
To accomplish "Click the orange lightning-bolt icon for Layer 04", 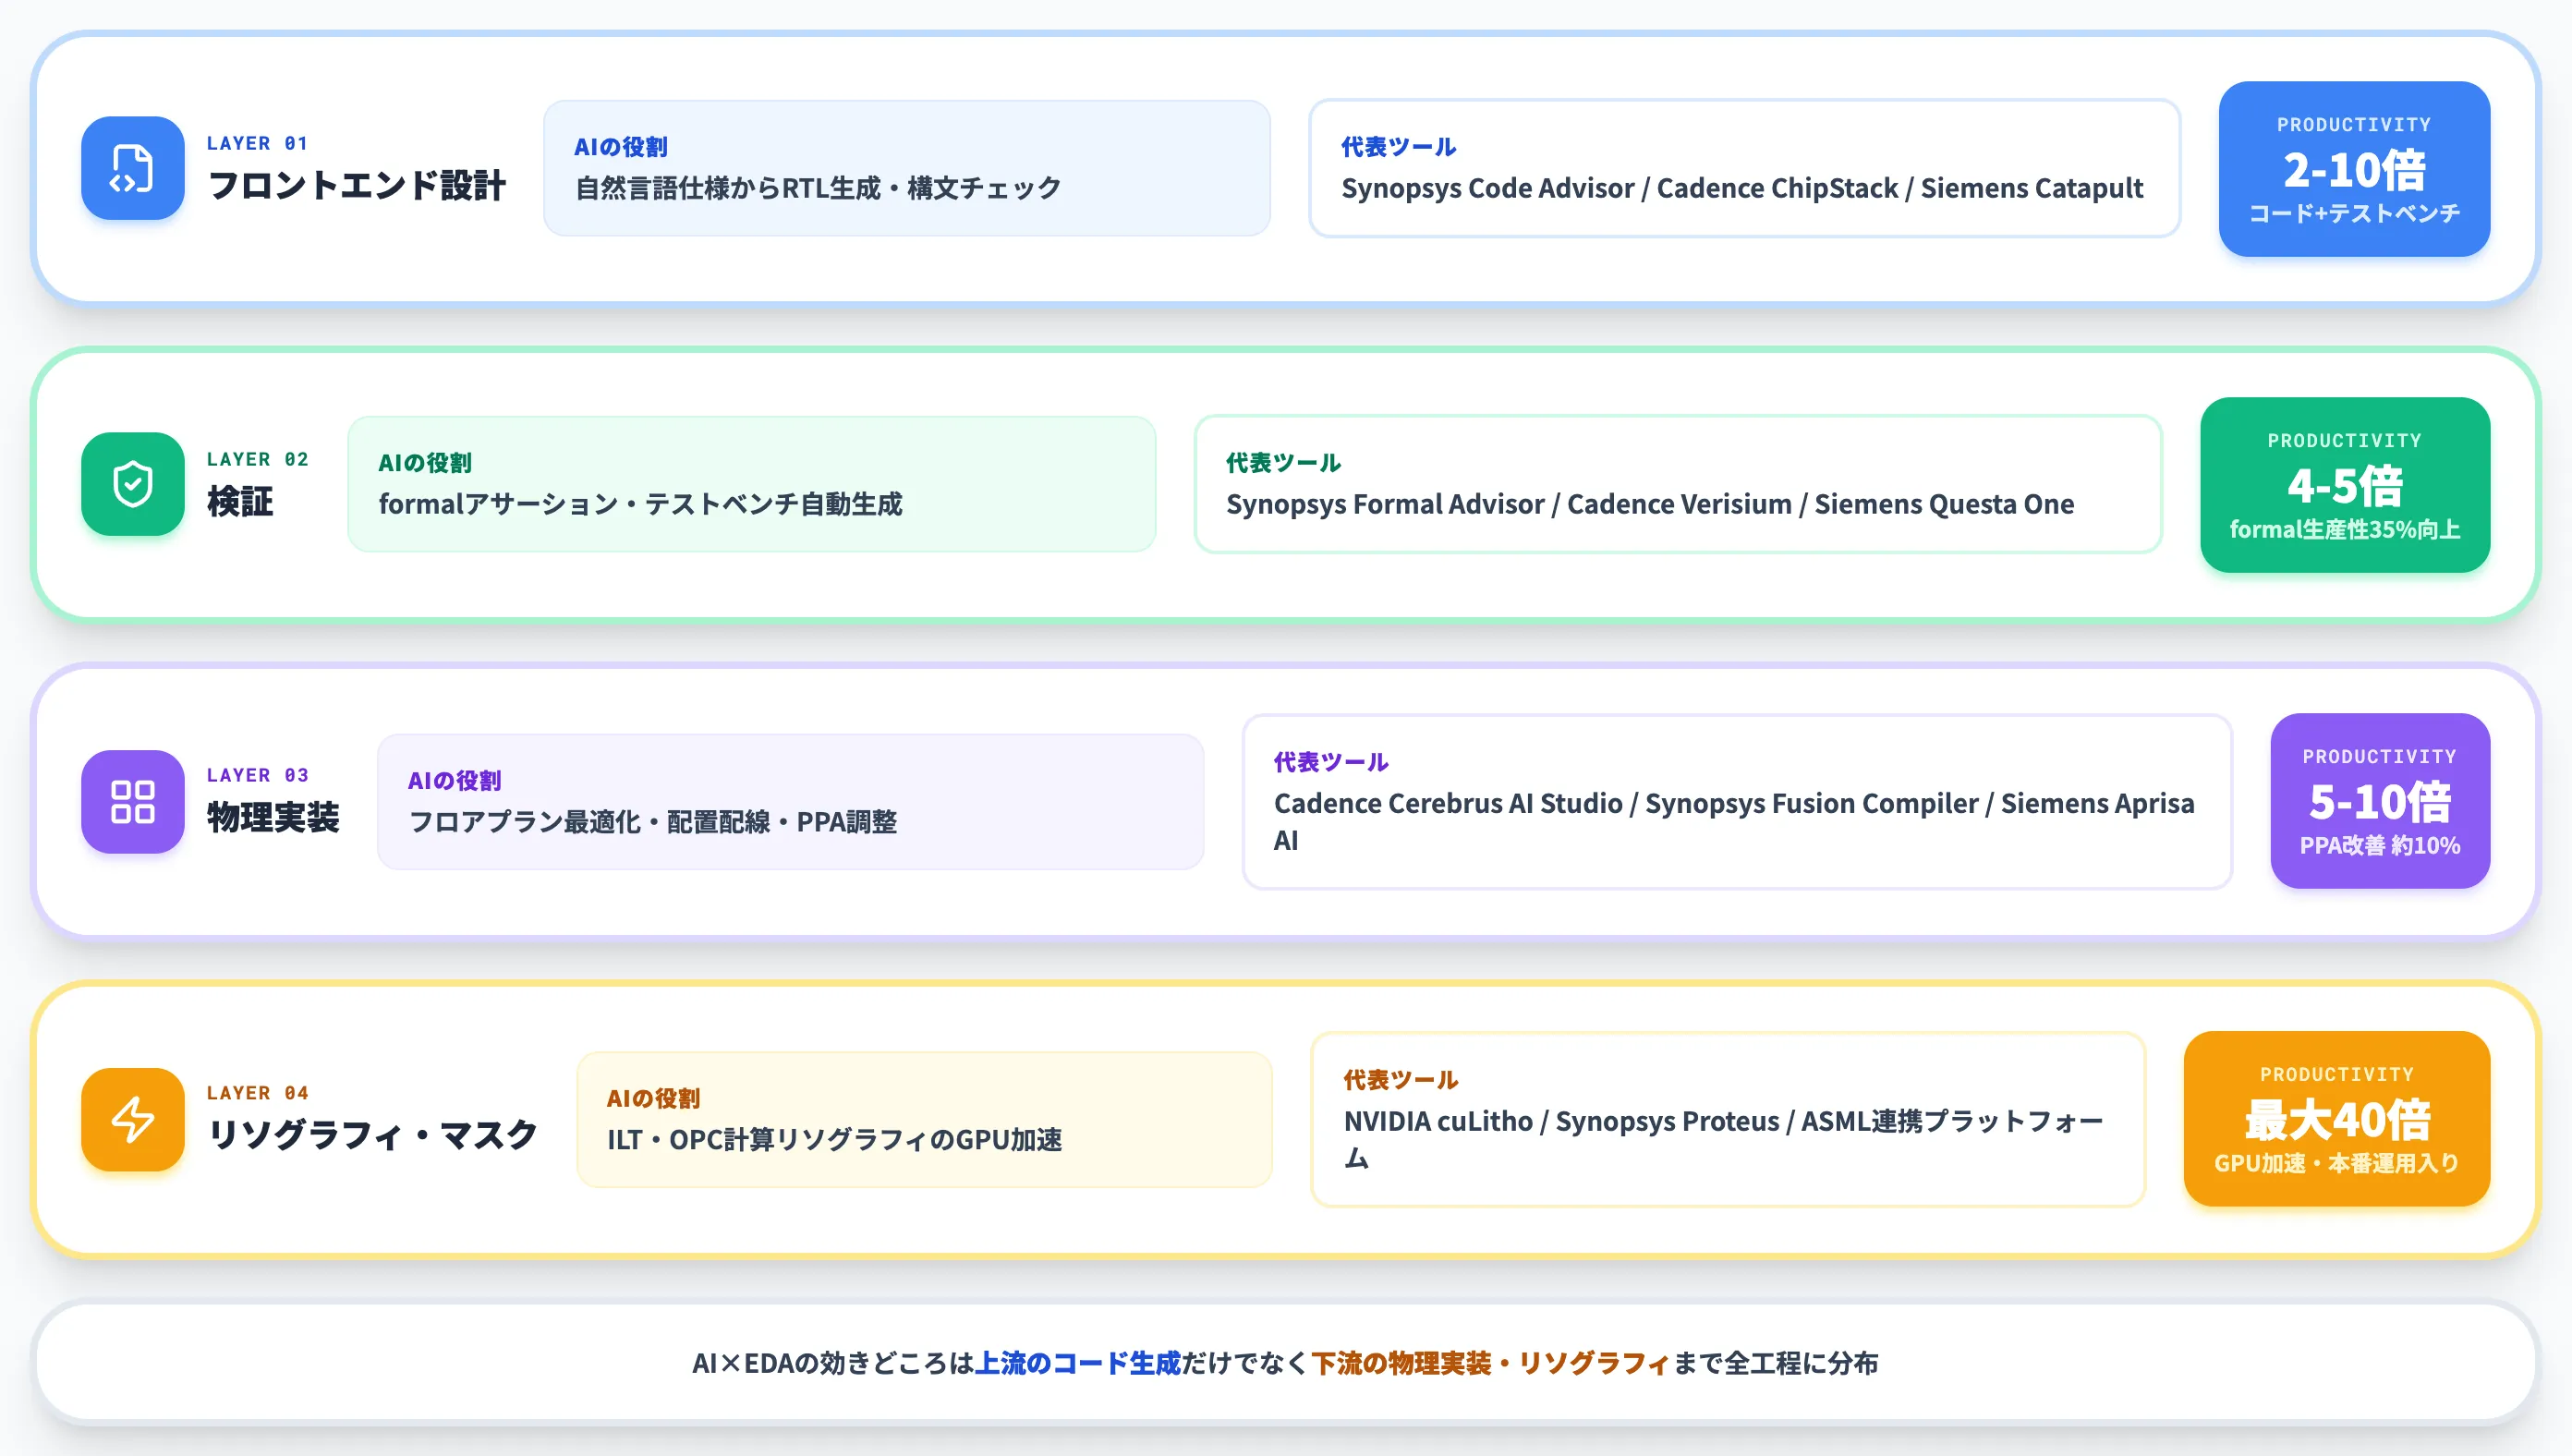I will click(132, 1119).
